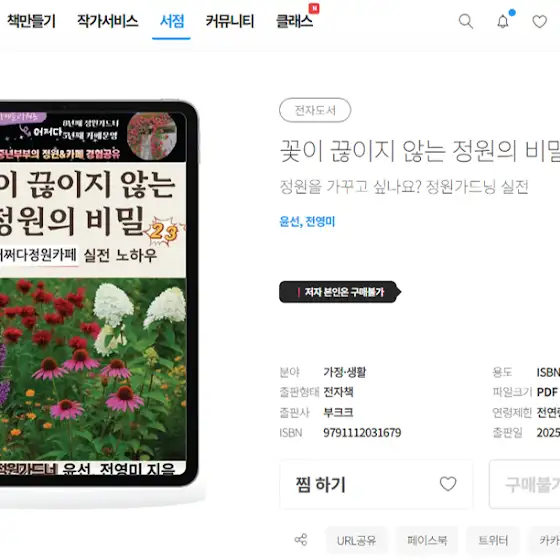This screenshot has height=560, width=560.
Task: Click the 전자도서 category tag
Action: pyautogui.click(x=315, y=110)
